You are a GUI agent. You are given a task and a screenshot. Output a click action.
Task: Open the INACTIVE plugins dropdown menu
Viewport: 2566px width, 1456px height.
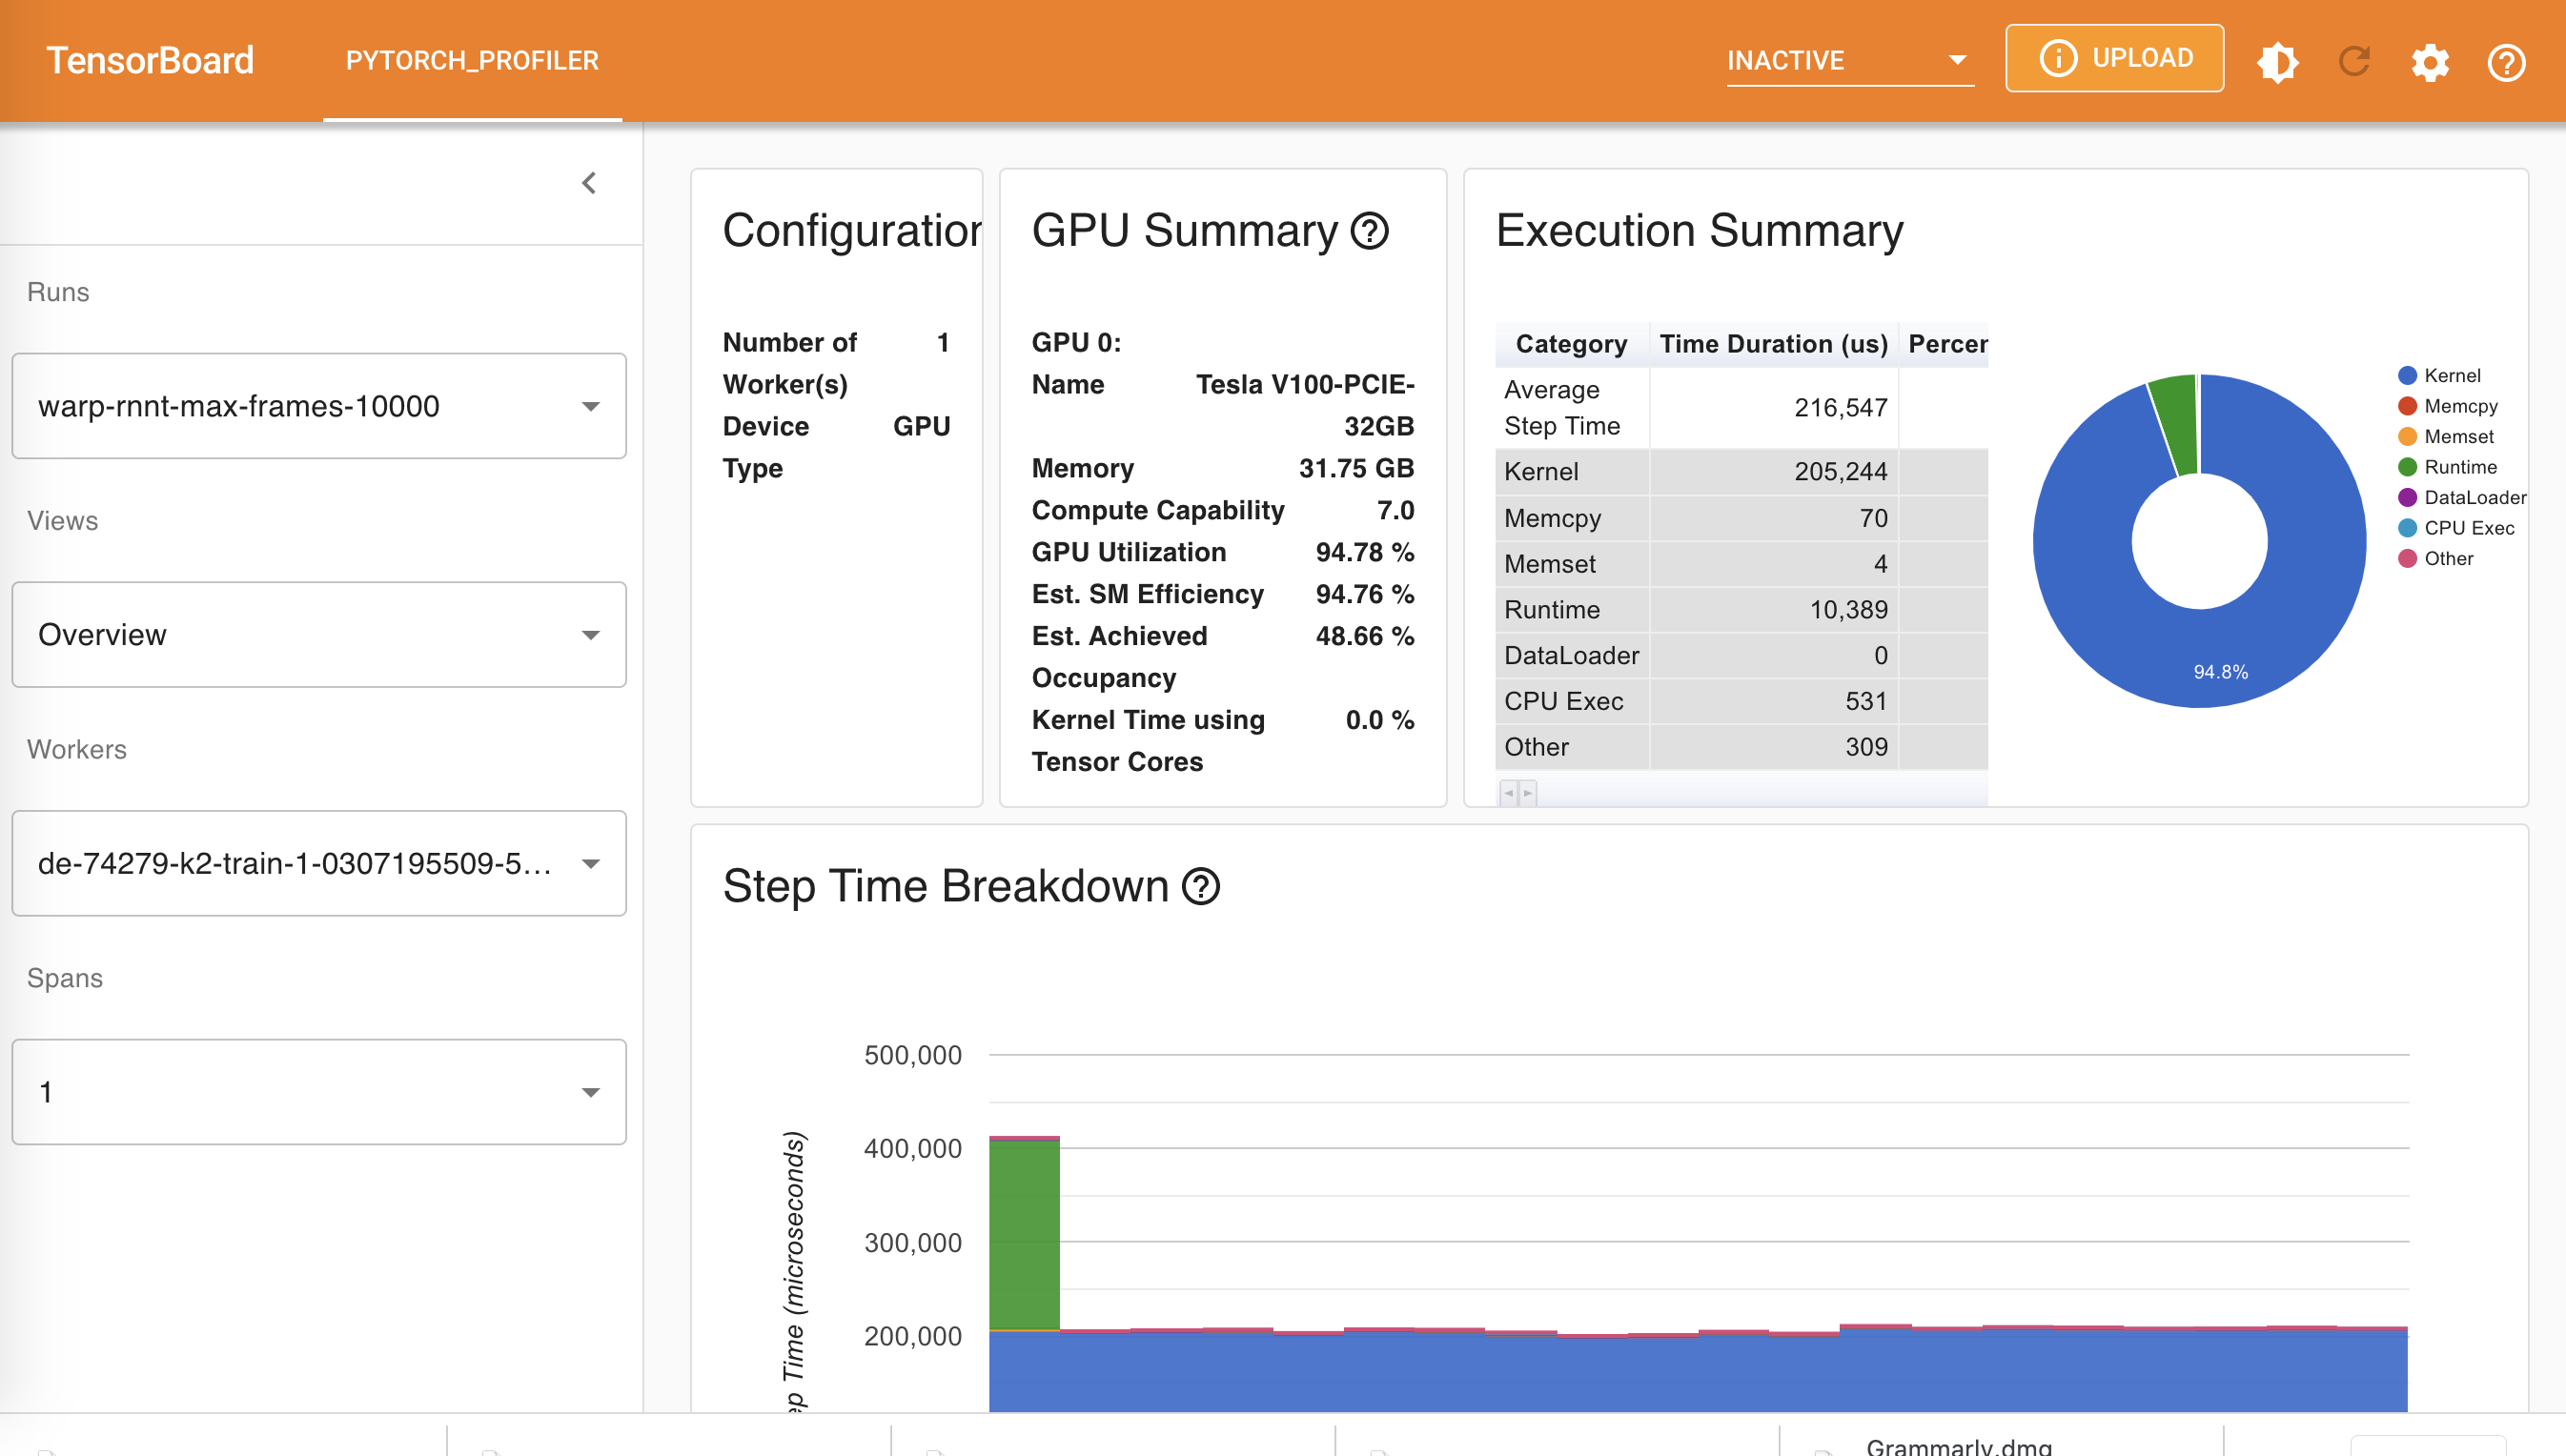[x=1848, y=60]
